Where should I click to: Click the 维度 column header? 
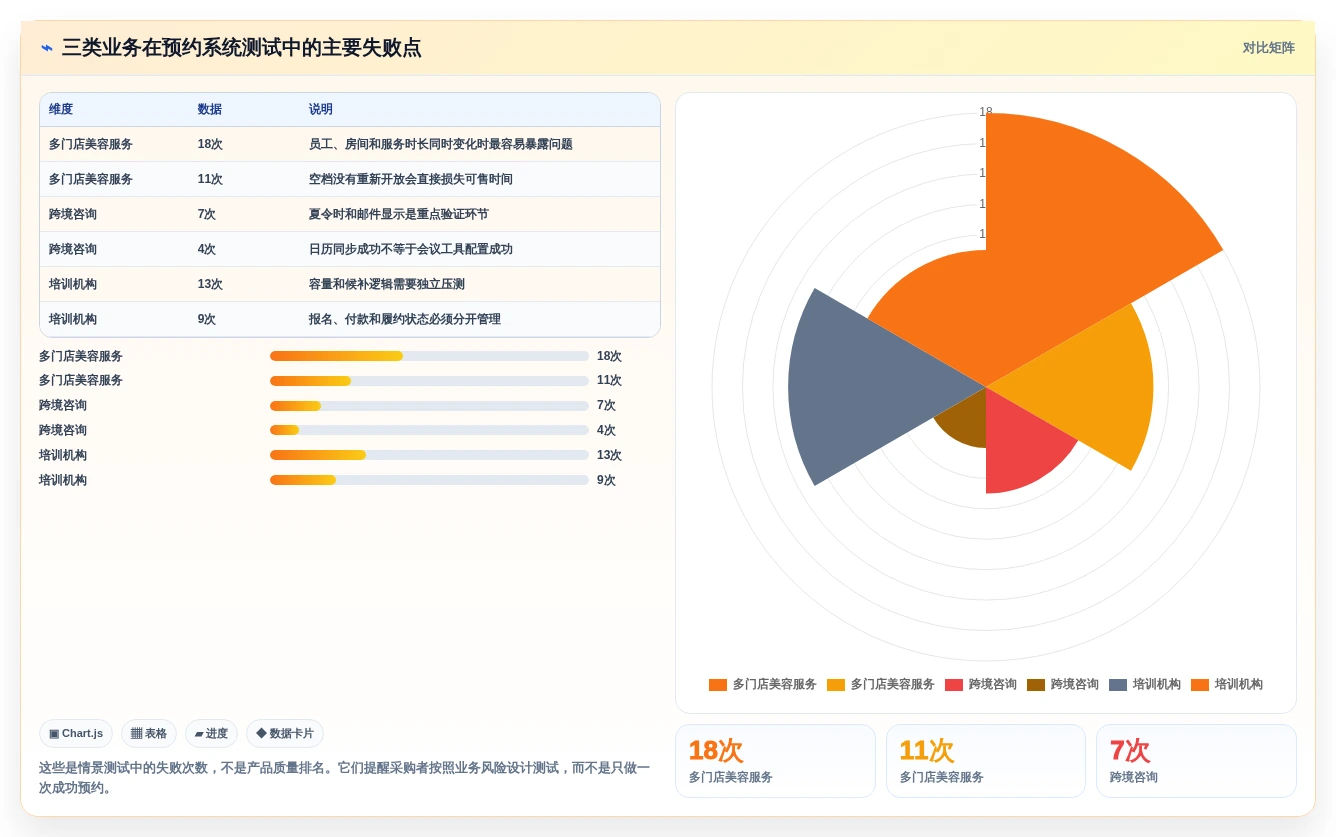click(x=61, y=109)
